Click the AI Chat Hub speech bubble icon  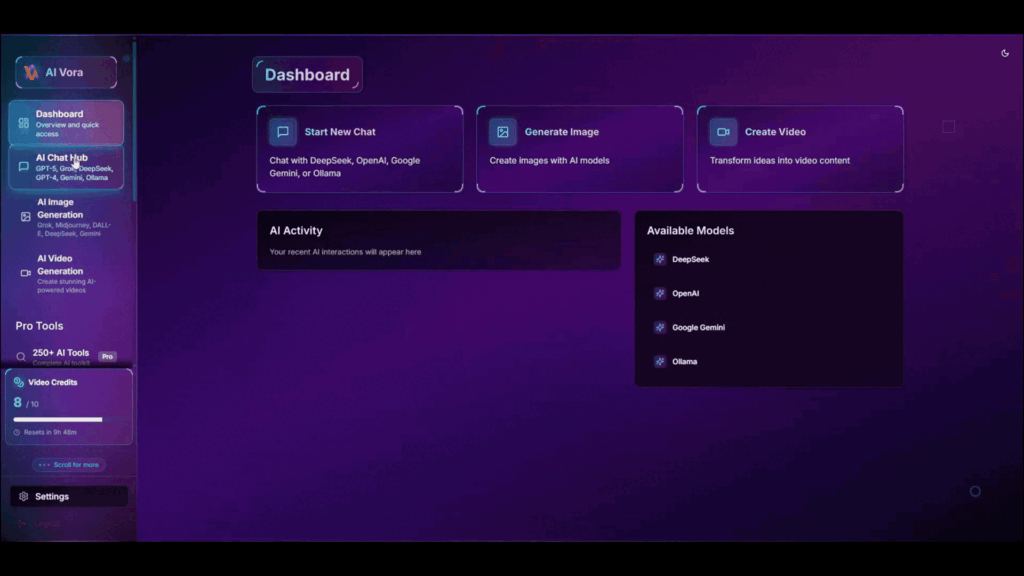[x=24, y=167]
